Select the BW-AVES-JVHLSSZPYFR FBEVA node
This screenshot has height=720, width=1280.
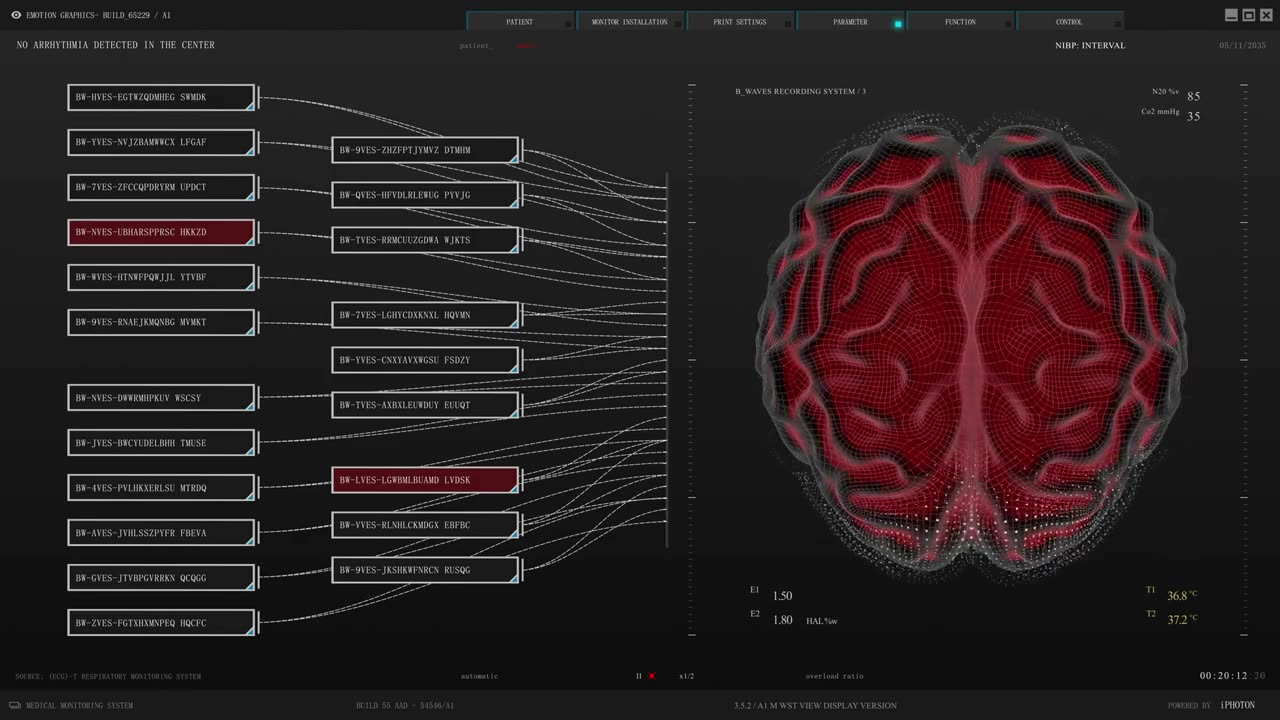point(162,533)
